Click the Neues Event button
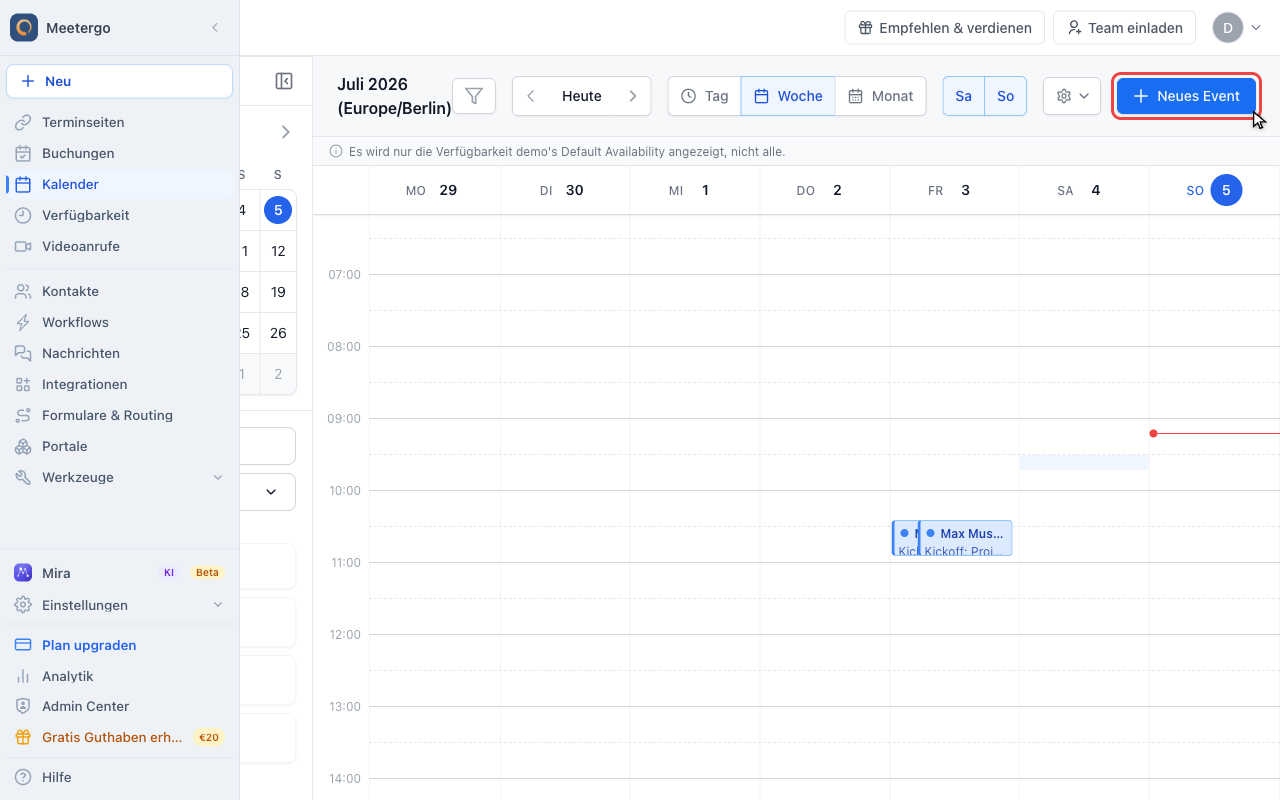This screenshot has height=800, width=1280. coord(1186,96)
